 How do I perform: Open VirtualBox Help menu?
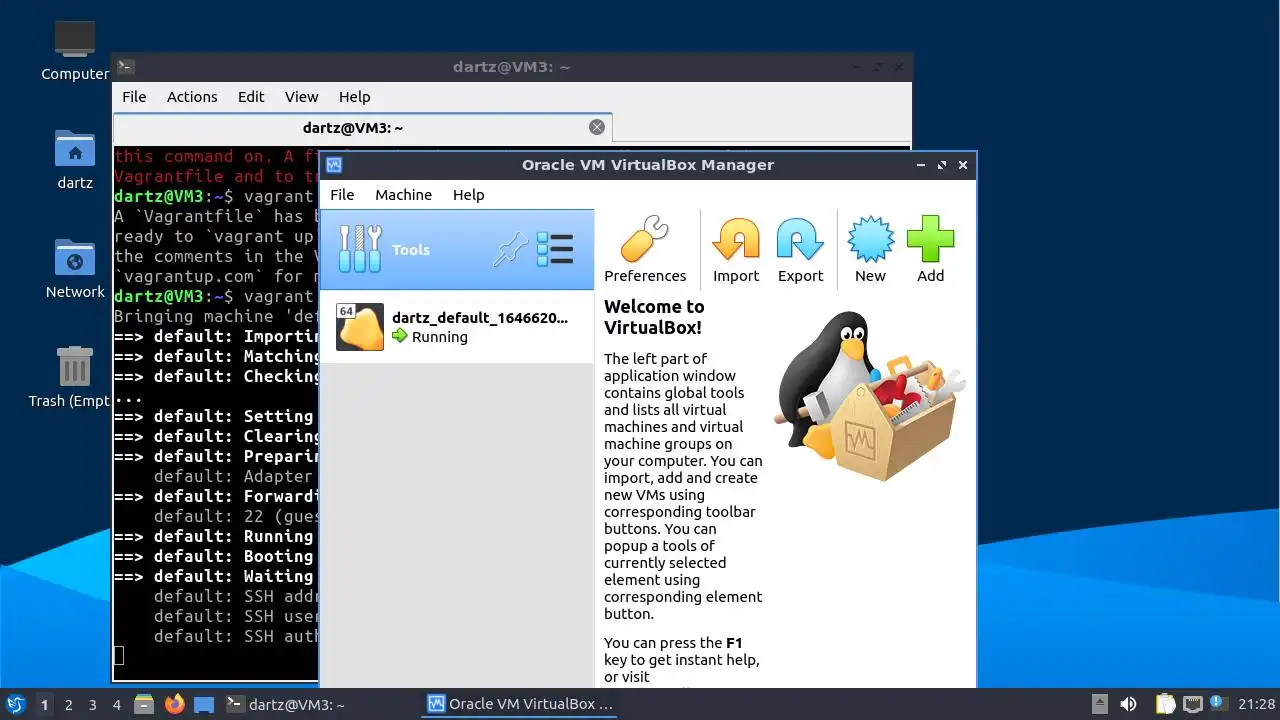tap(468, 195)
